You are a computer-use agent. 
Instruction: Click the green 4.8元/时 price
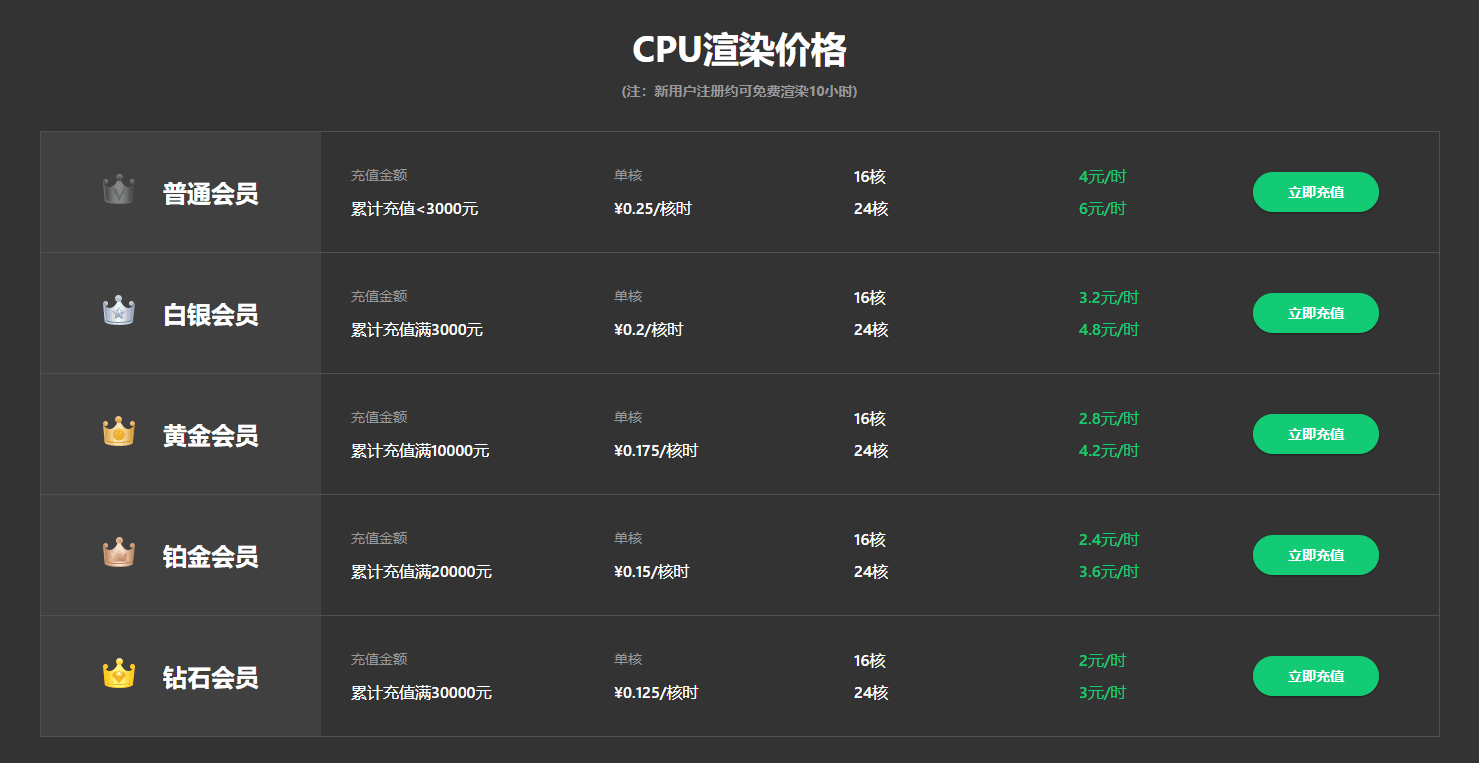pyautogui.click(x=1108, y=330)
